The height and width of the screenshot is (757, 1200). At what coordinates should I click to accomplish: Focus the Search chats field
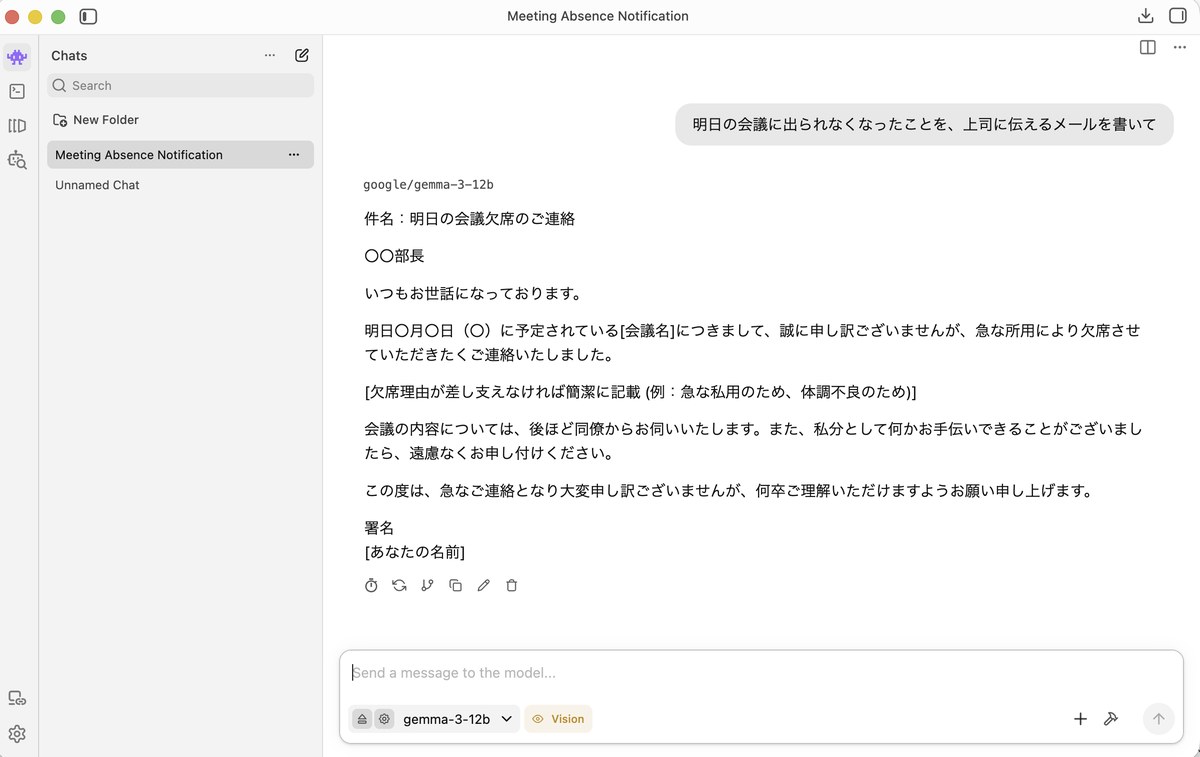(x=181, y=86)
